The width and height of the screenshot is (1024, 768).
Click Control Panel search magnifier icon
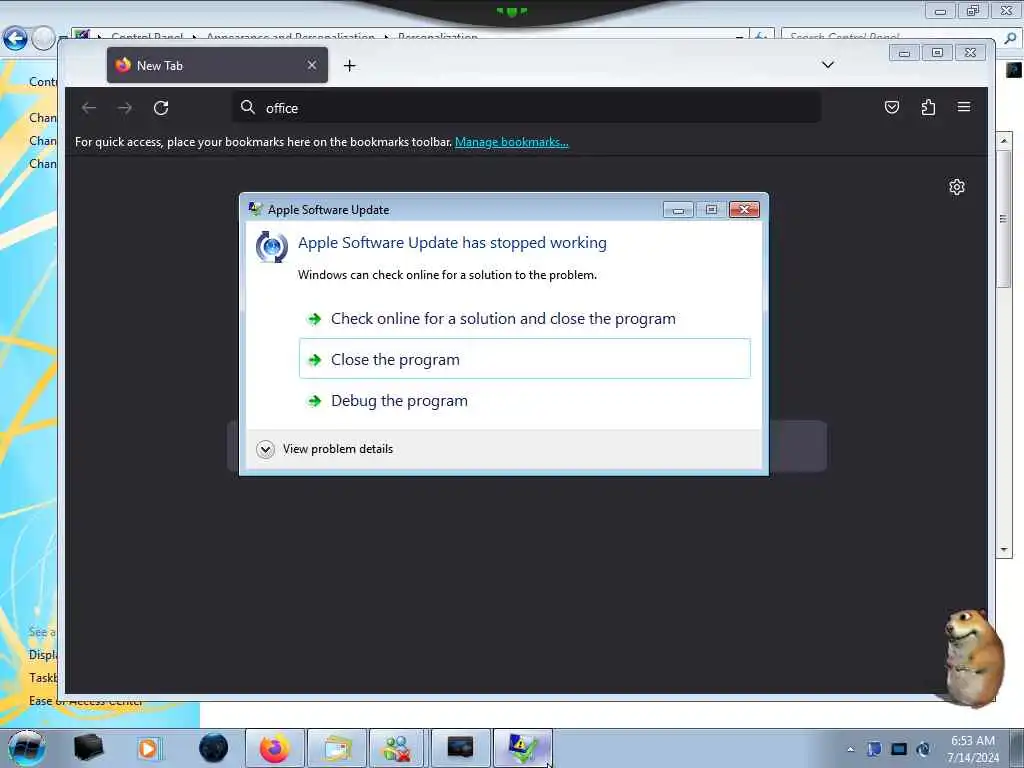pos(1010,38)
